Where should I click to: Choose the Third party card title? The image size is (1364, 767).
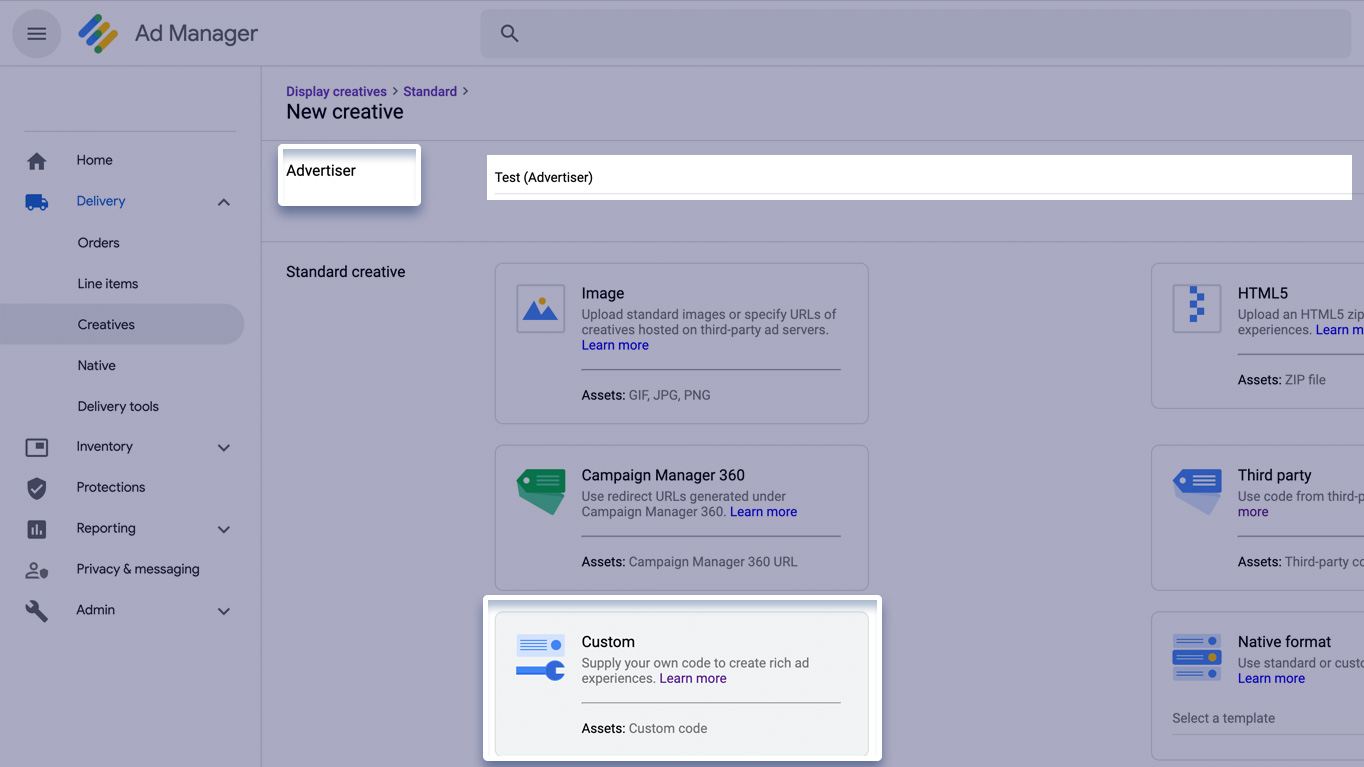(x=1274, y=475)
